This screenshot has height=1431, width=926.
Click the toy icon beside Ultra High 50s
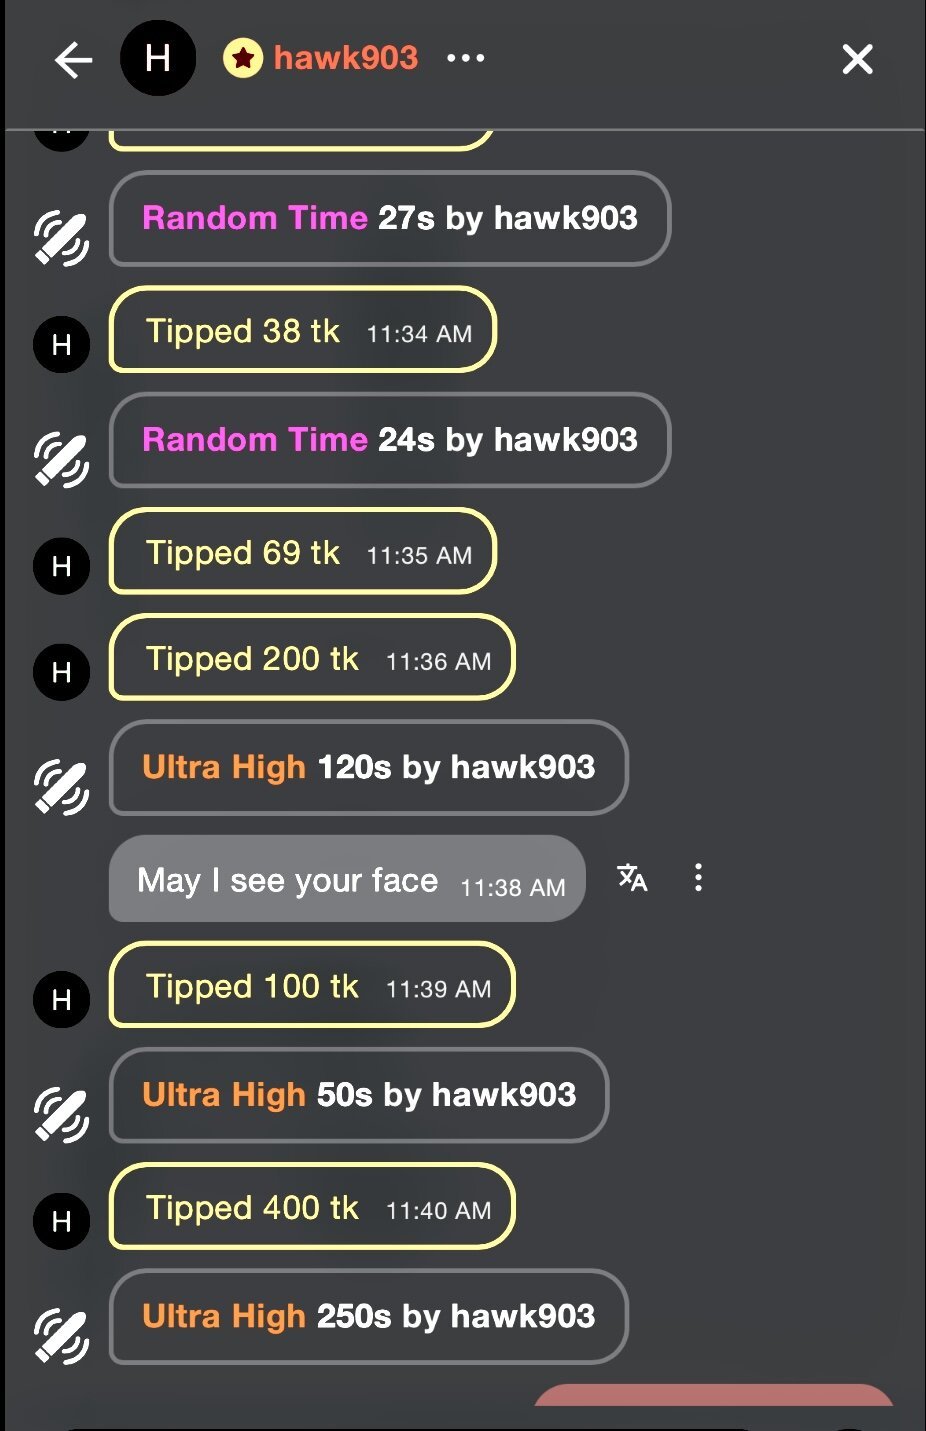point(61,1114)
